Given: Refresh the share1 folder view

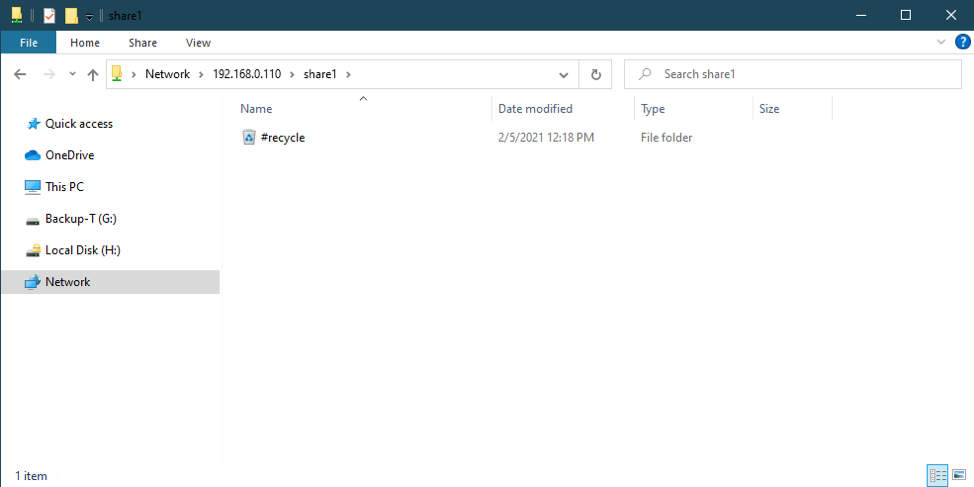Looking at the screenshot, I should click(x=596, y=75).
